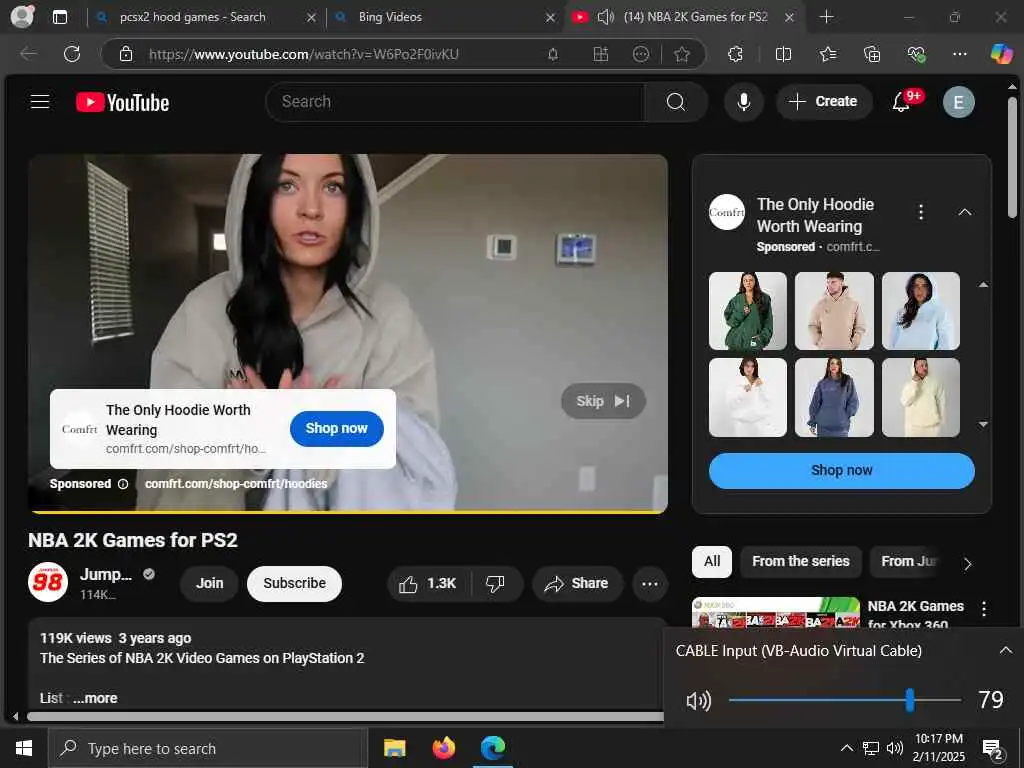Image resolution: width=1024 pixels, height=768 pixels.
Task: Like the video with thumbs up
Action: point(428,584)
